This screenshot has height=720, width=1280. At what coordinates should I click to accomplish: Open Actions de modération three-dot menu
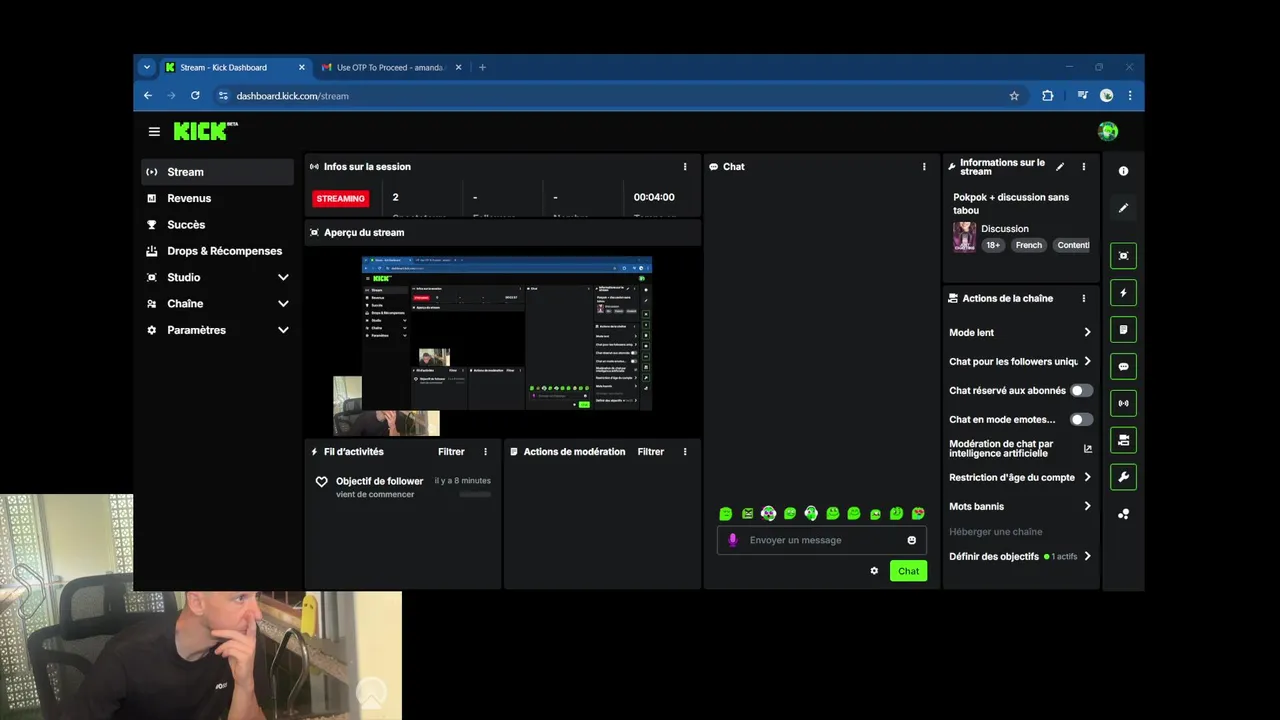(x=685, y=452)
